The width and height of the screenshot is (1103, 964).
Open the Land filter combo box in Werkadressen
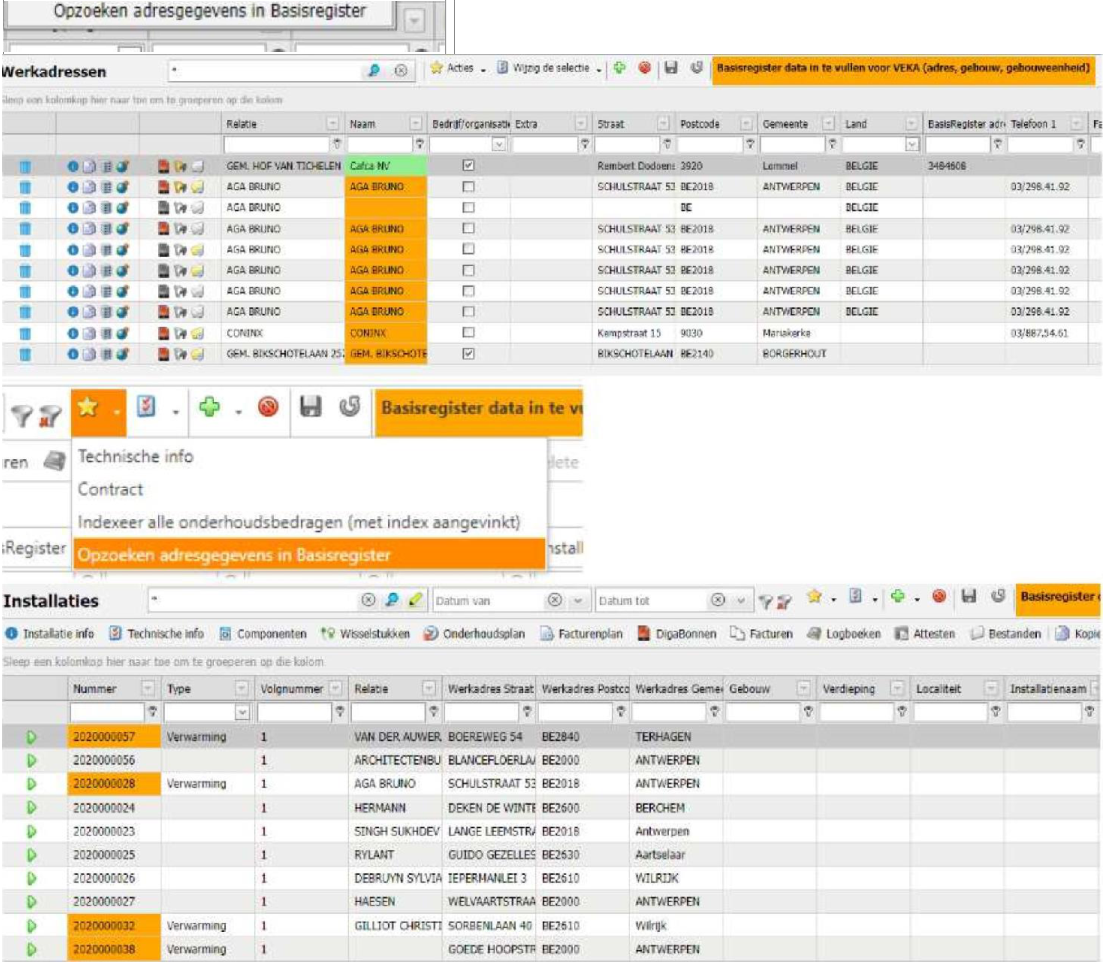912,144
